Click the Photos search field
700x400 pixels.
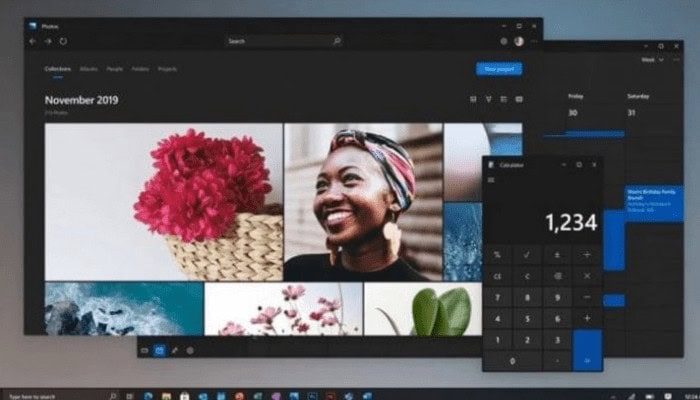click(x=283, y=41)
